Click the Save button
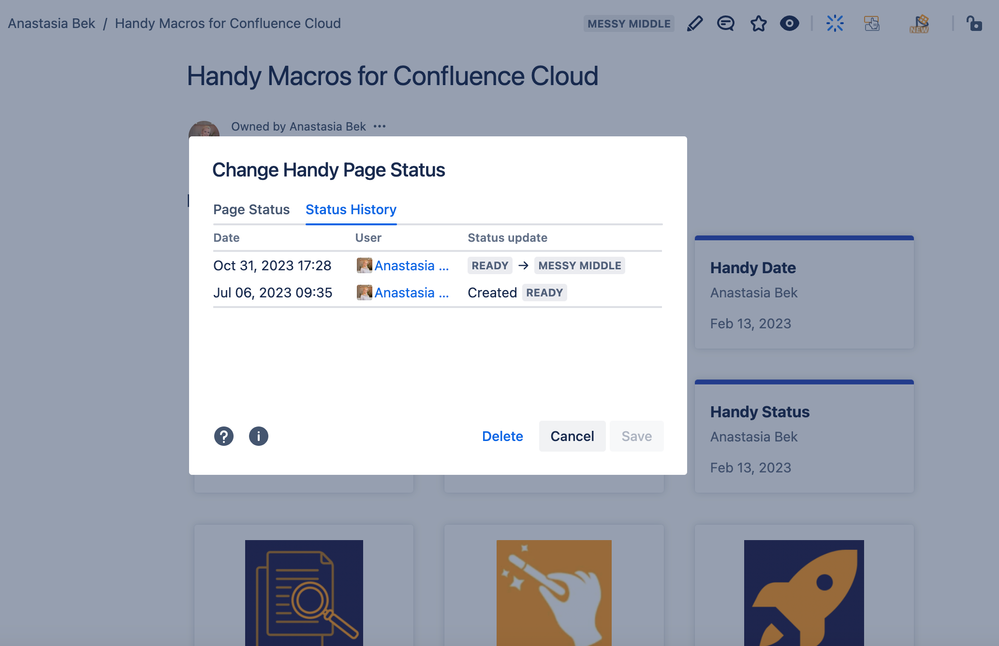This screenshot has height=646, width=999. pos(636,436)
